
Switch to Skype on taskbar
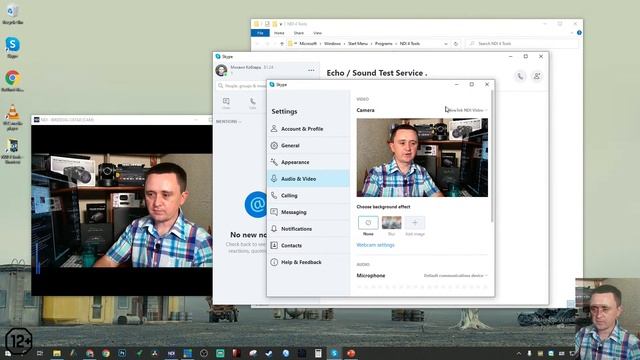tap(334, 353)
